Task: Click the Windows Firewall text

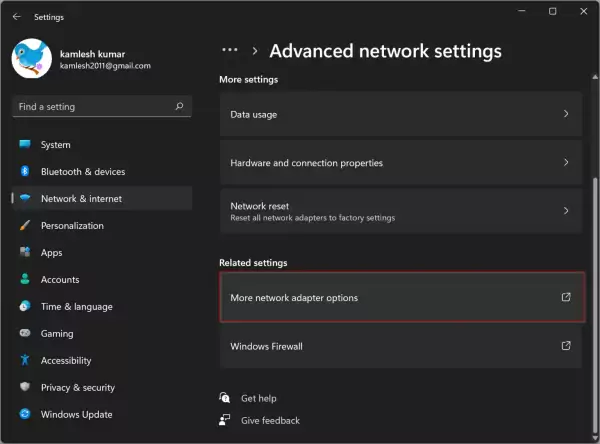Action: (266, 346)
